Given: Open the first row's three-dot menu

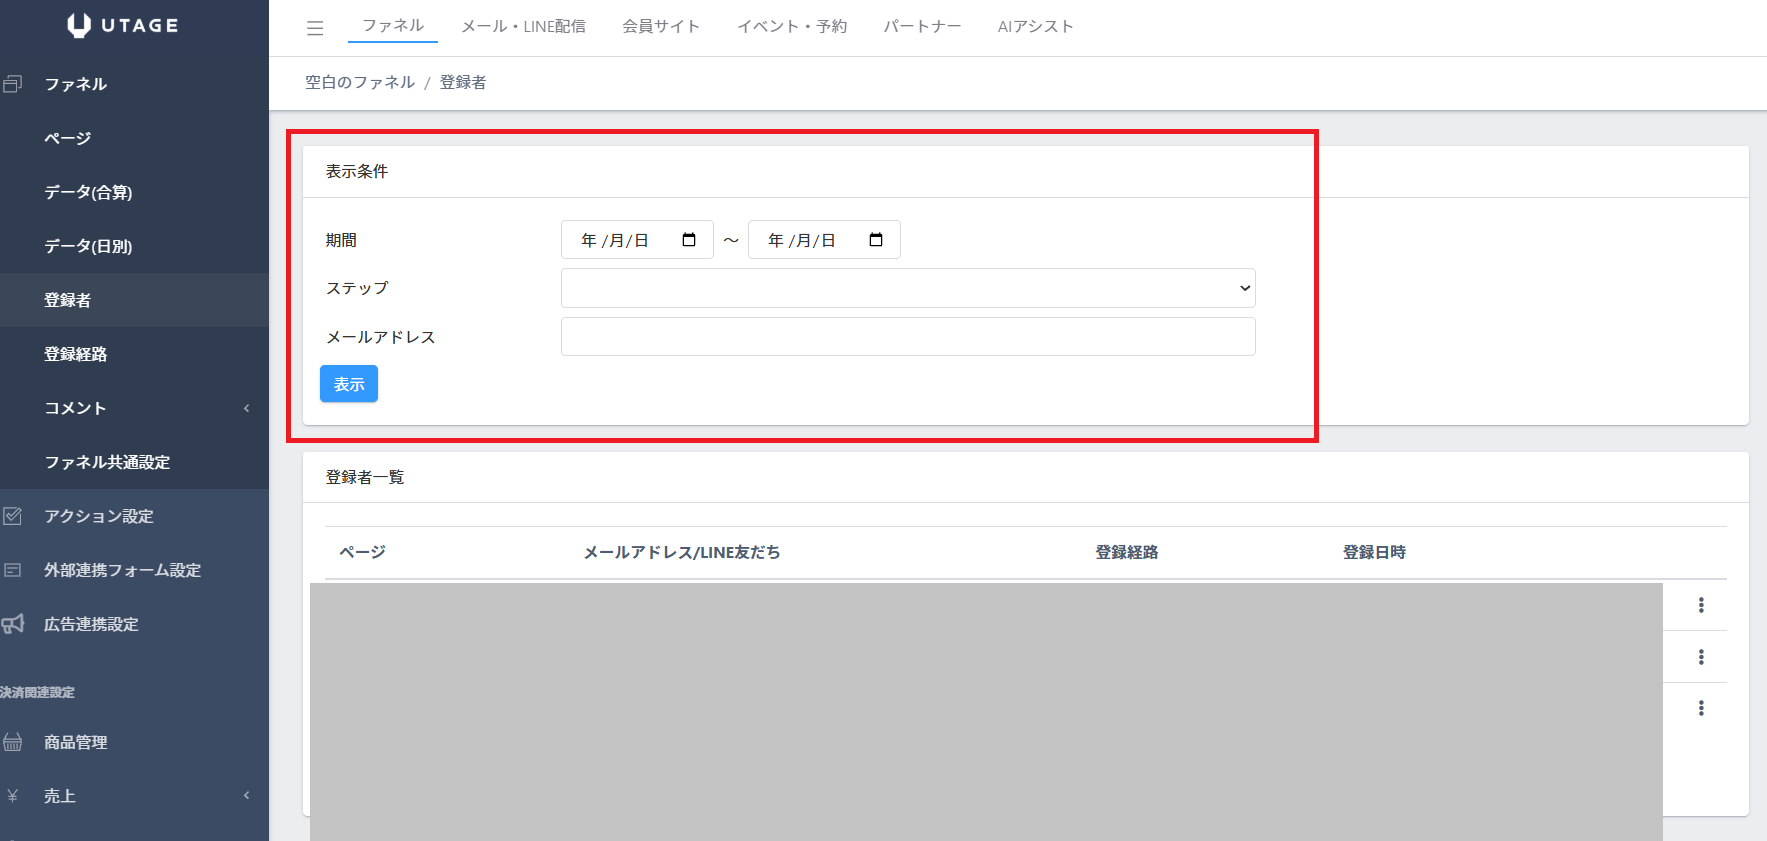Looking at the screenshot, I should 1700,605.
